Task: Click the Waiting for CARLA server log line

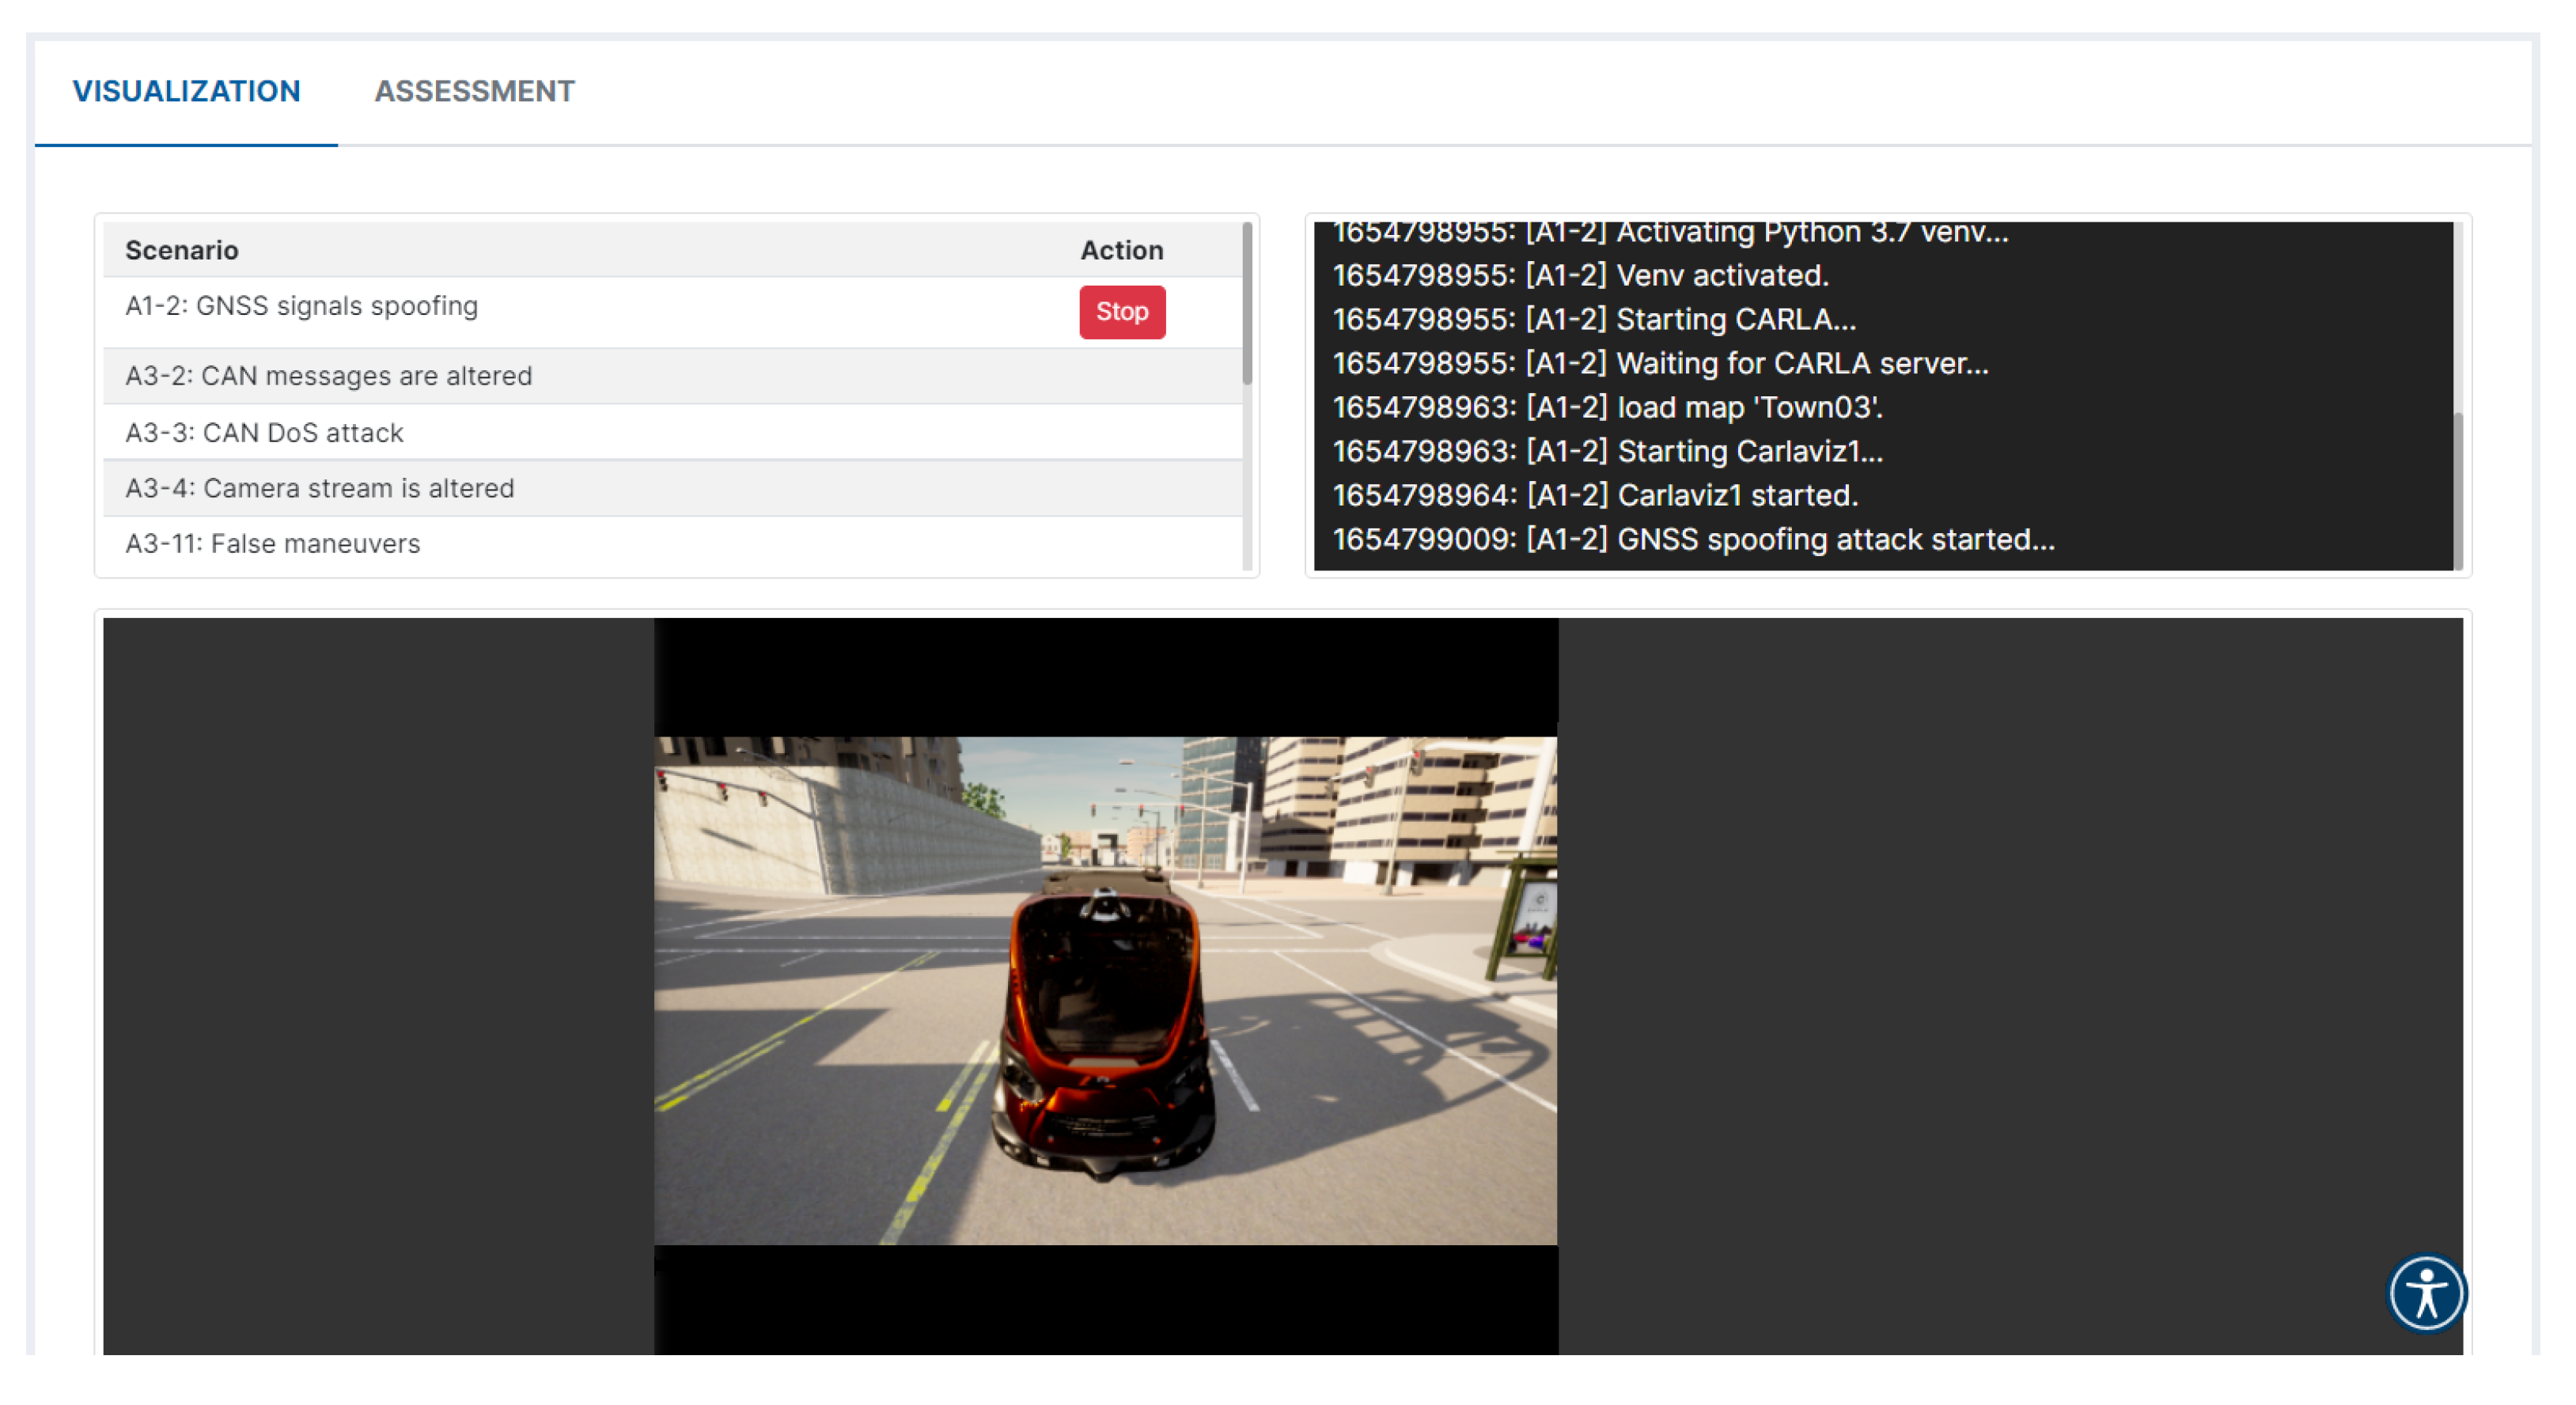Action: (1660, 364)
